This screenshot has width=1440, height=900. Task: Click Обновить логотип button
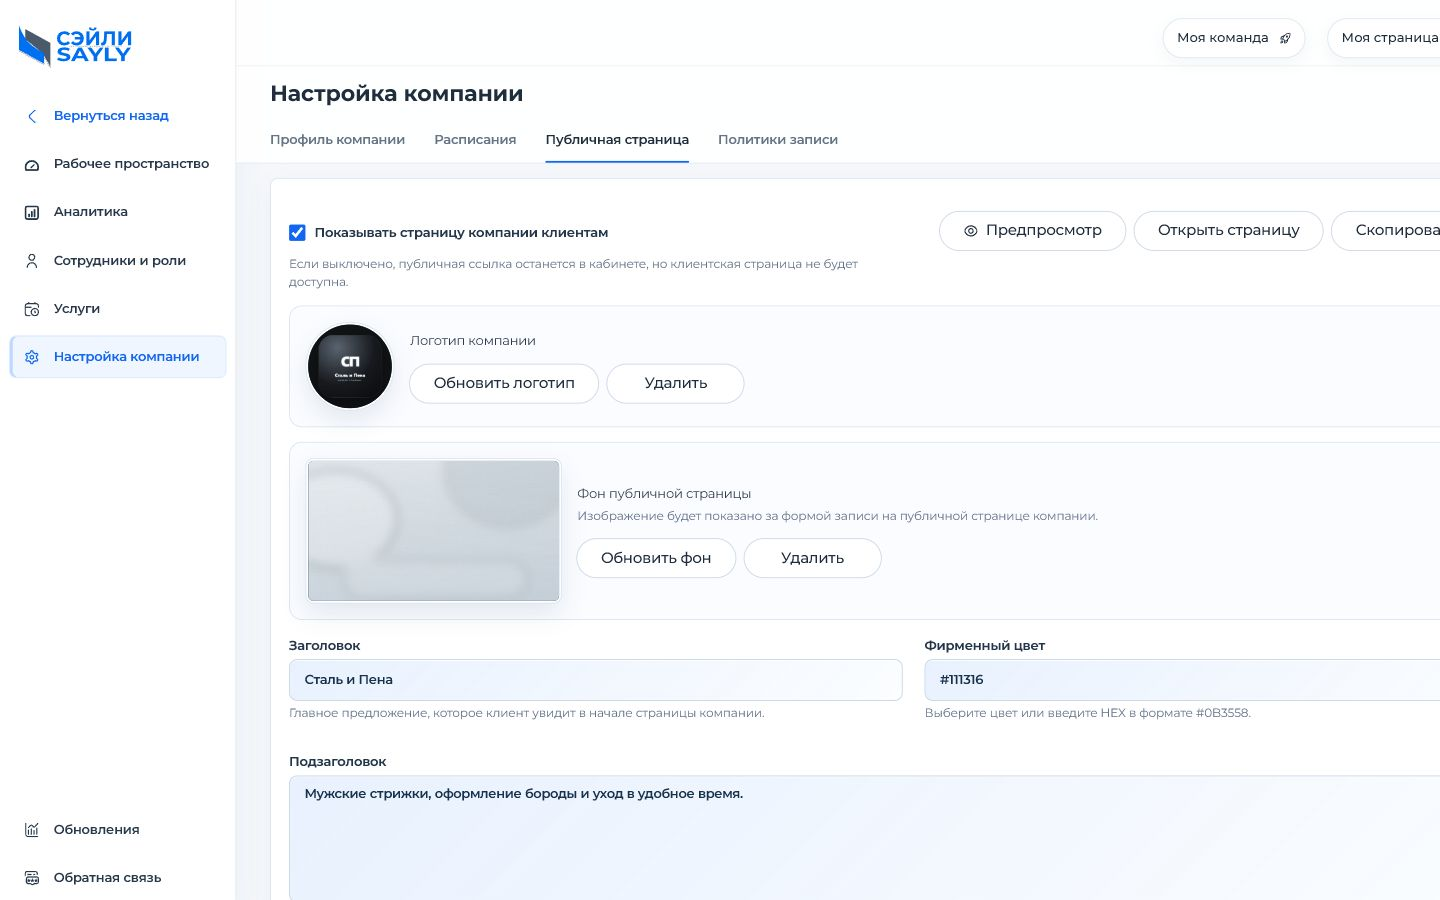pos(504,384)
